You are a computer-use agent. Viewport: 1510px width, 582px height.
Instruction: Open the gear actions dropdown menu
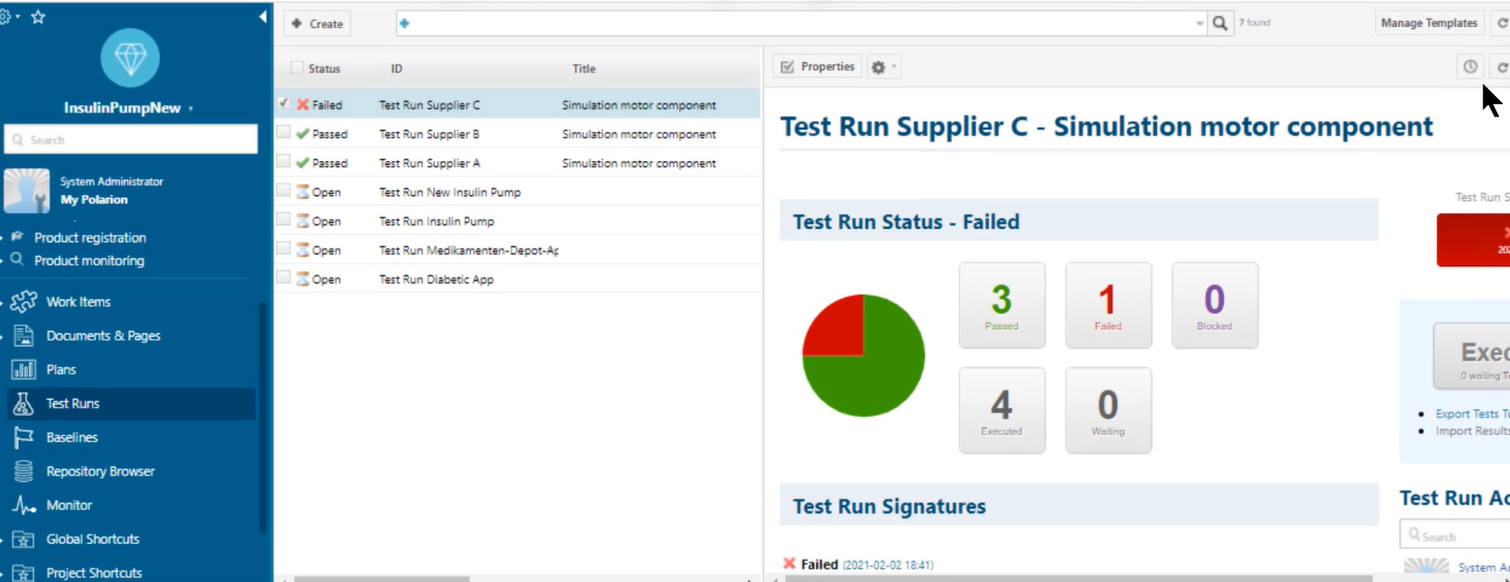[x=883, y=67]
